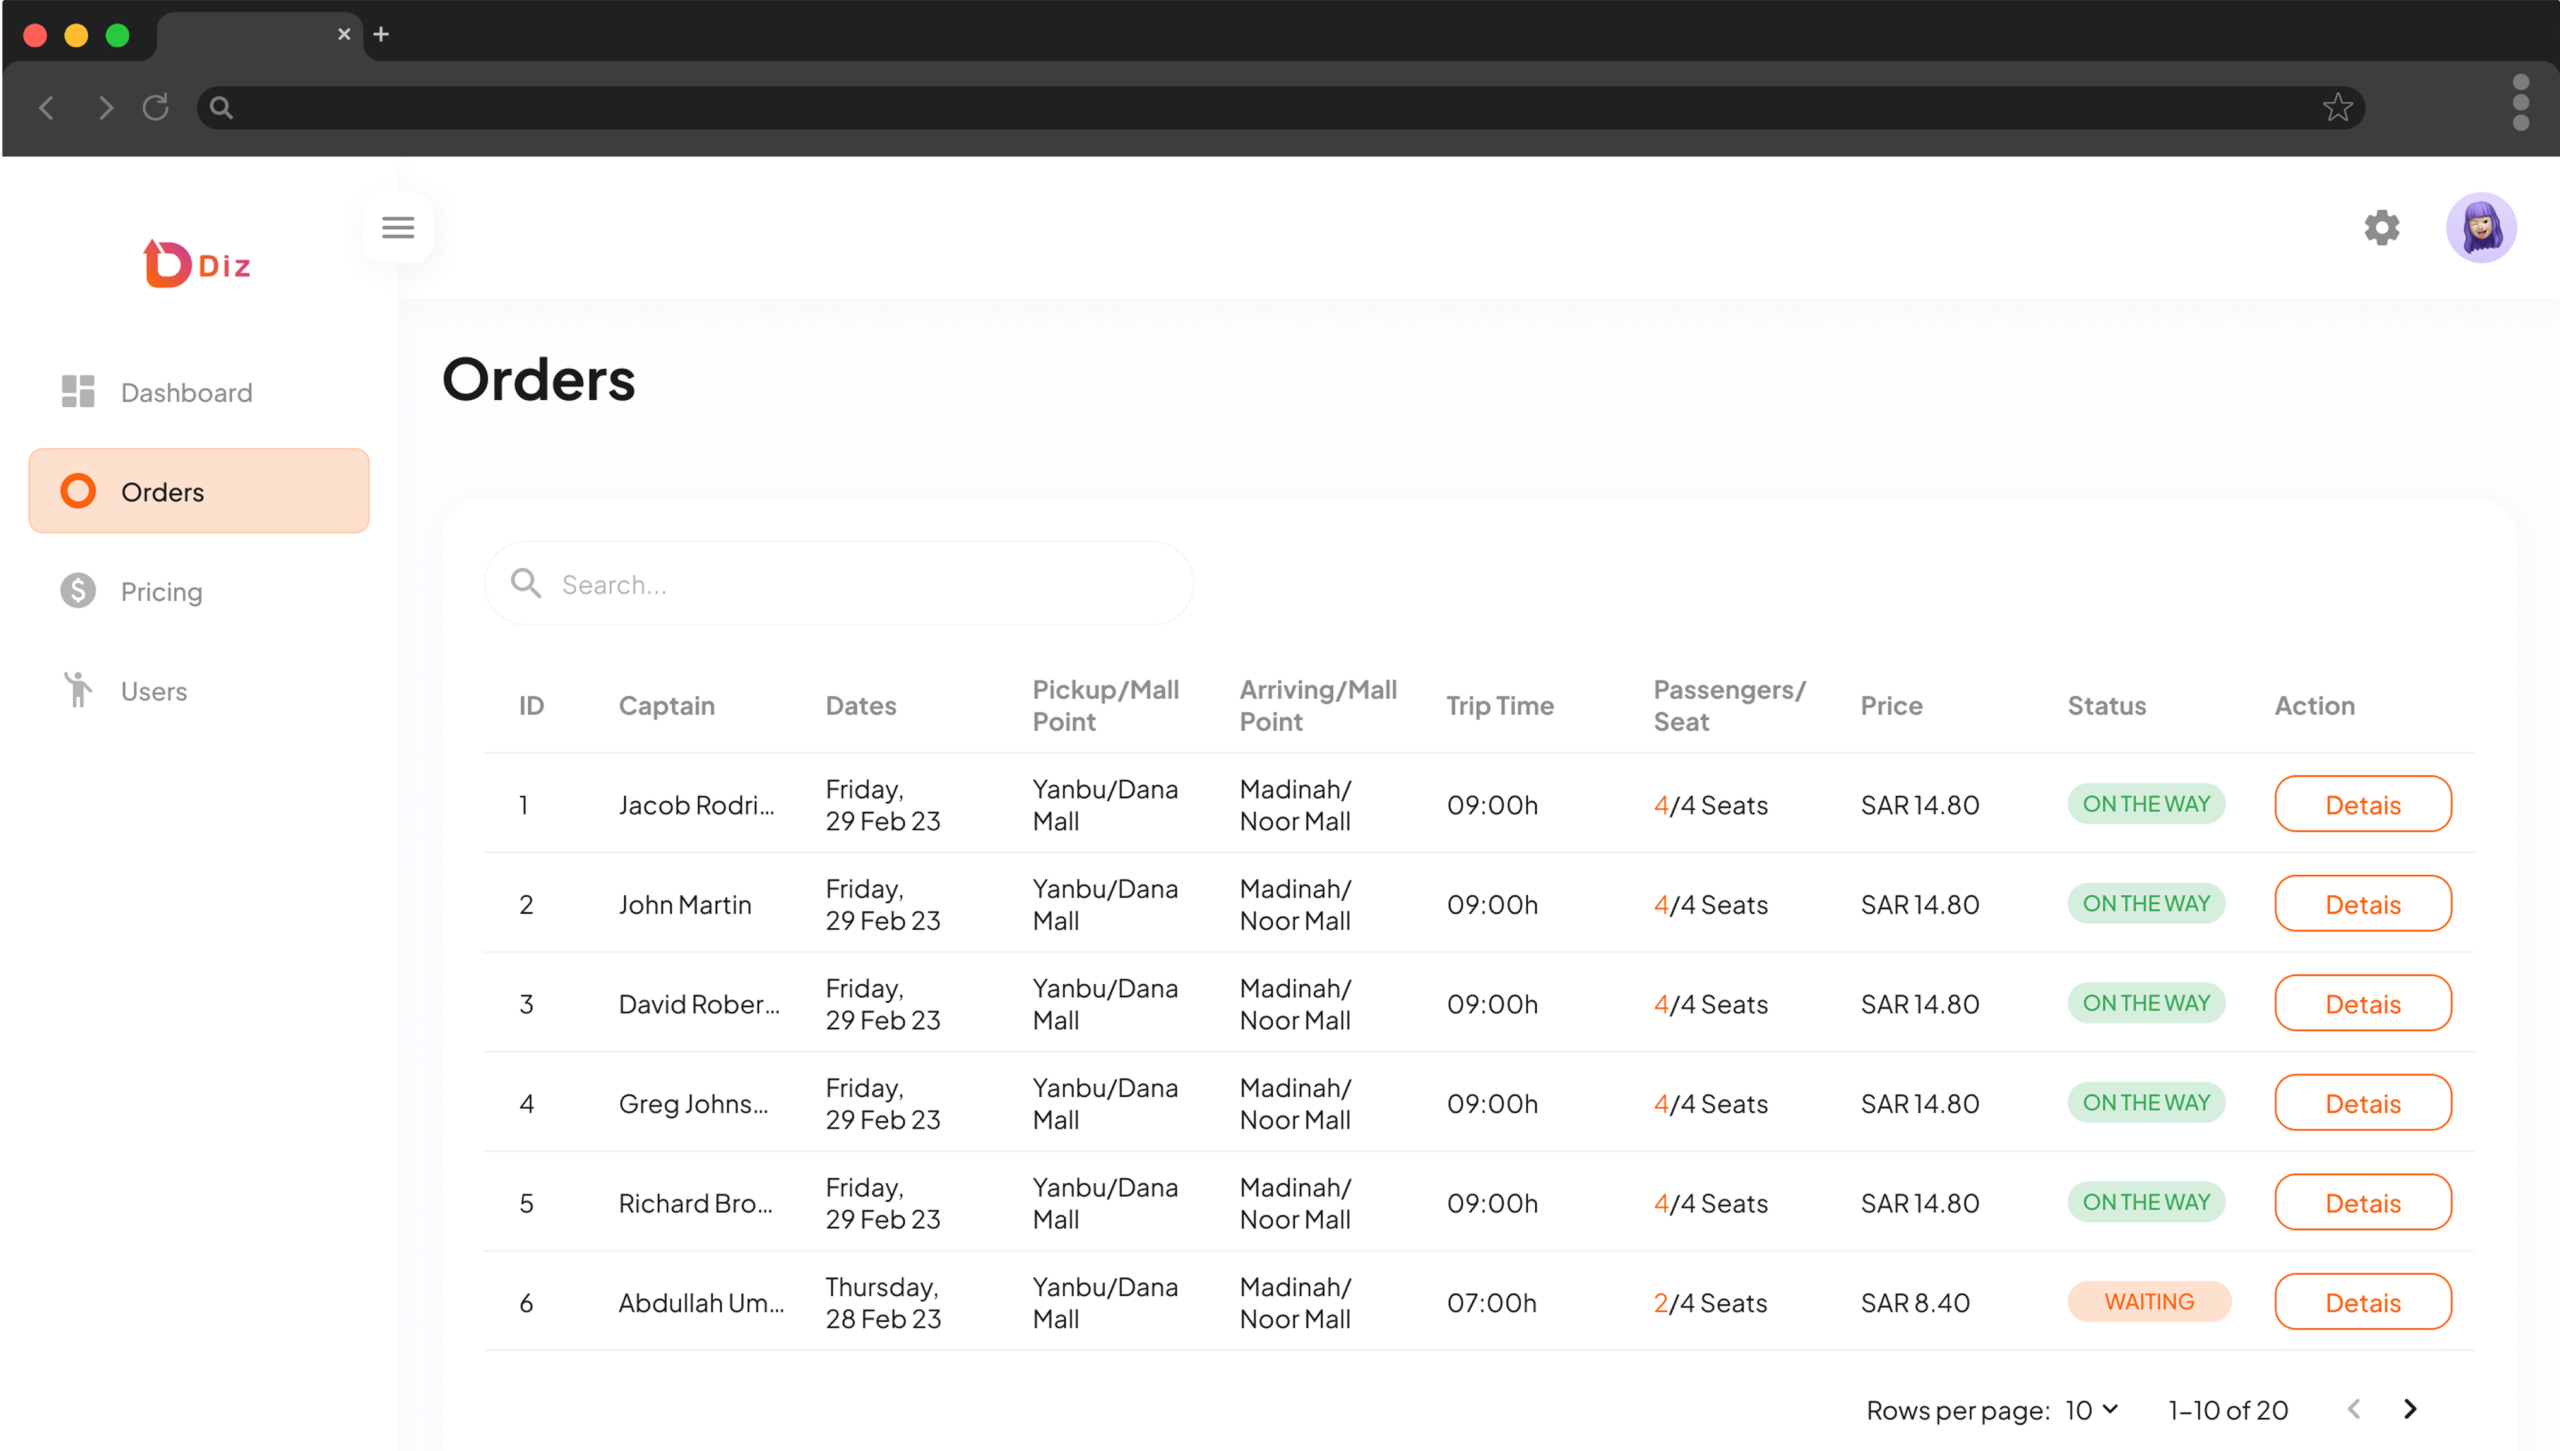This screenshot has width=2560, height=1451.
Task: Open the profile avatar menu
Action: [x=2482, y=228]
